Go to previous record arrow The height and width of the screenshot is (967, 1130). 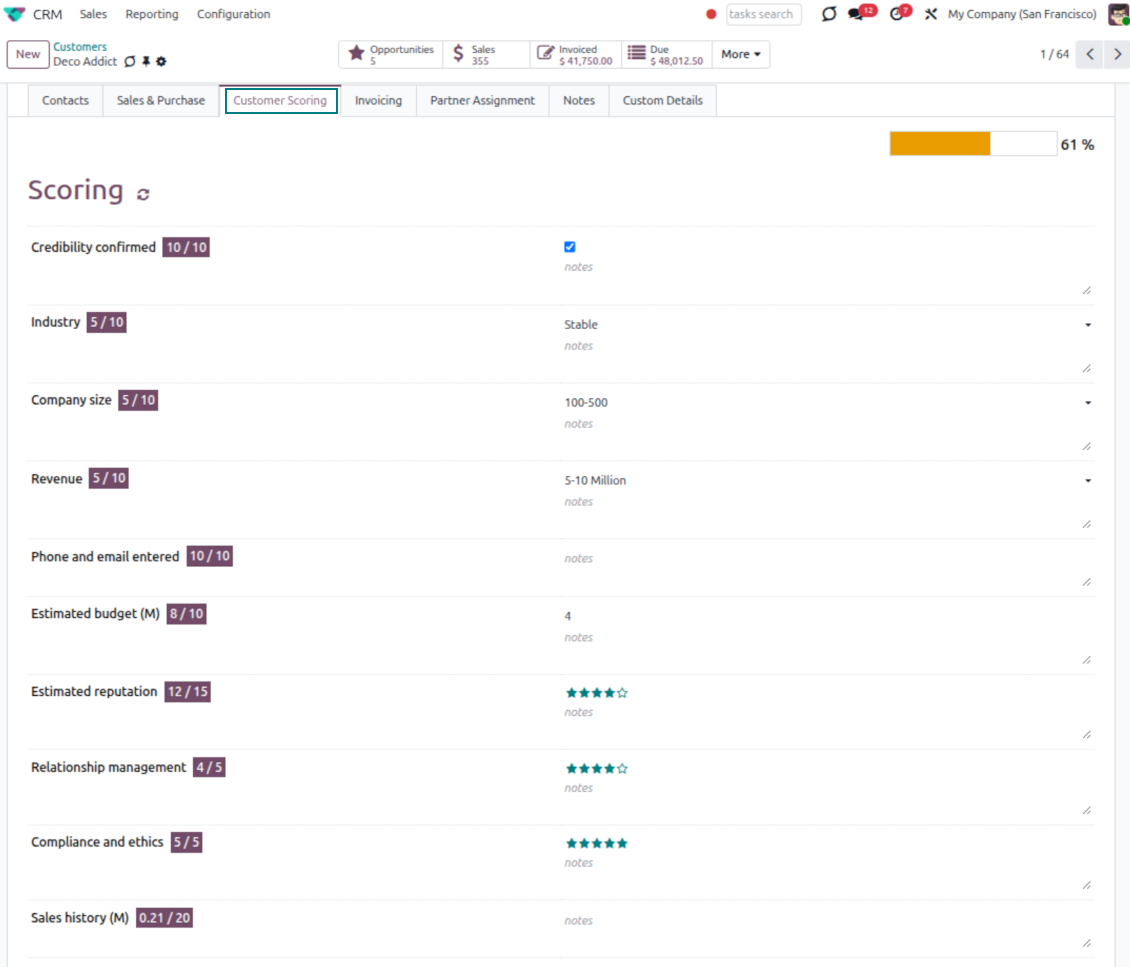(x=1090, y=54)
